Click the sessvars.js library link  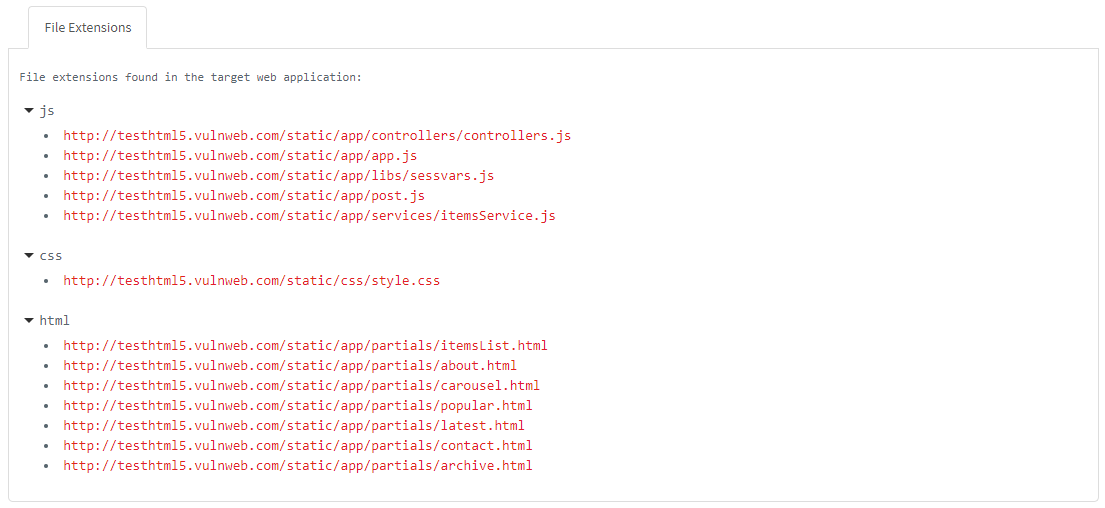(278, 175)
